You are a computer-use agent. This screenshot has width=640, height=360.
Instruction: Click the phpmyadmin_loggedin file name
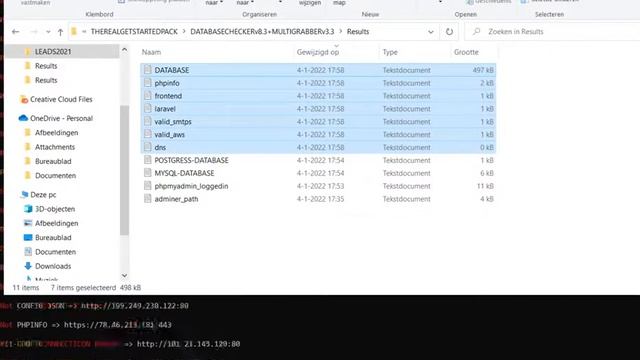point(191,186)
